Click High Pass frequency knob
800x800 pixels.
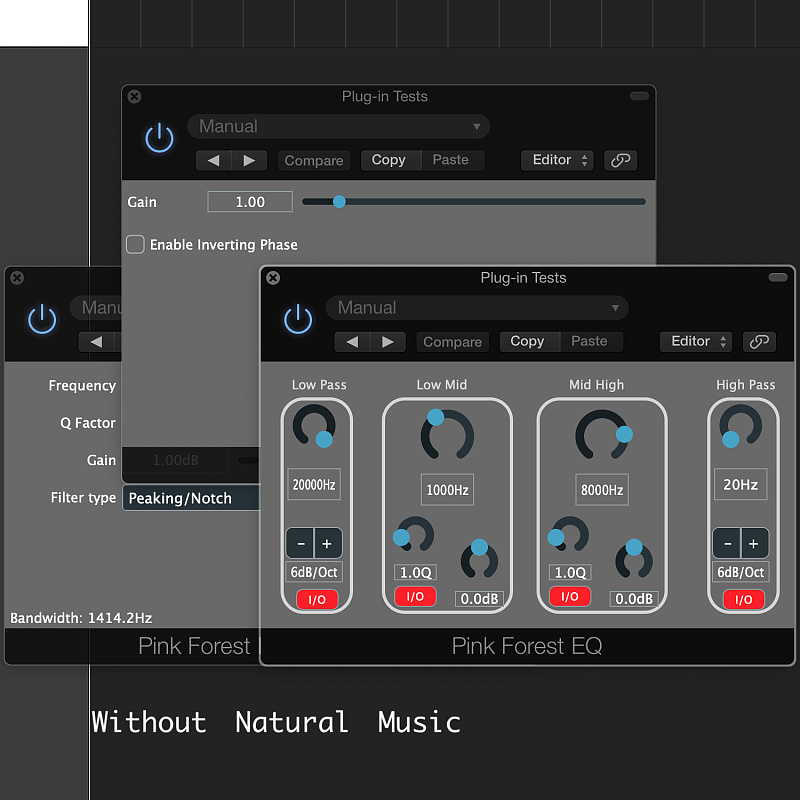pos(740,426)
